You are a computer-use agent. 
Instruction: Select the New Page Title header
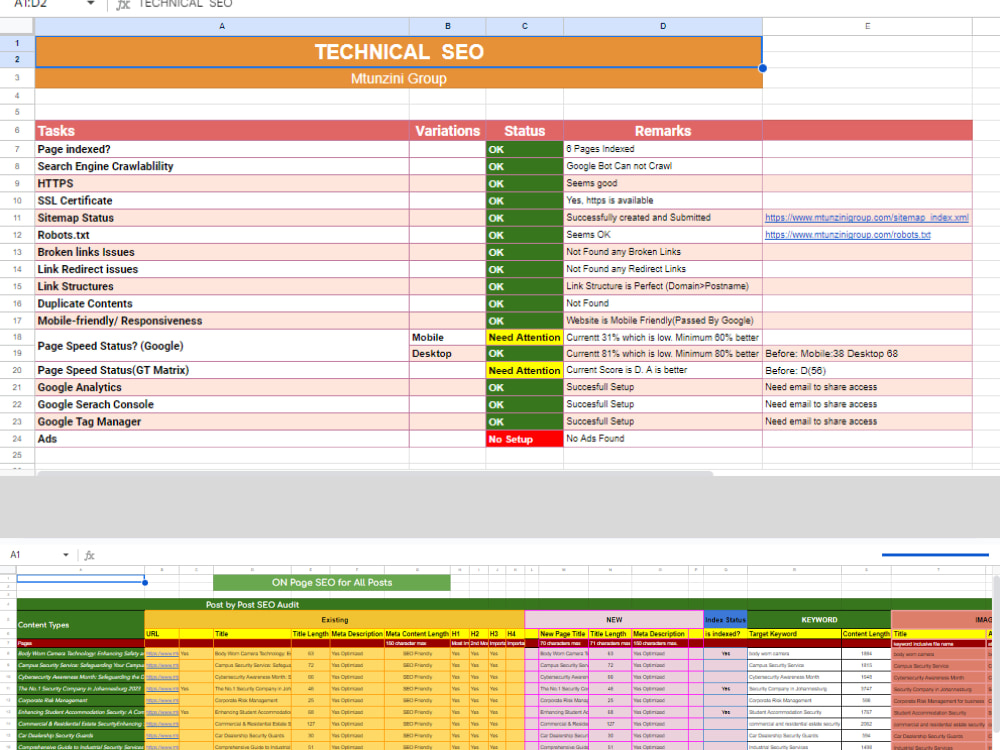coord(563,634)
